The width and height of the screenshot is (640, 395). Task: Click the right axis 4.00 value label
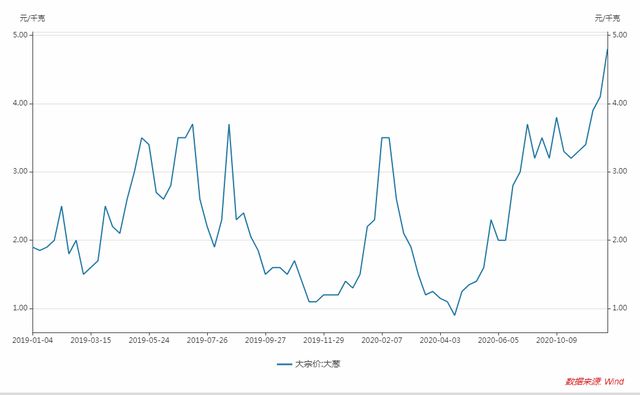click(x=620, y=103)
